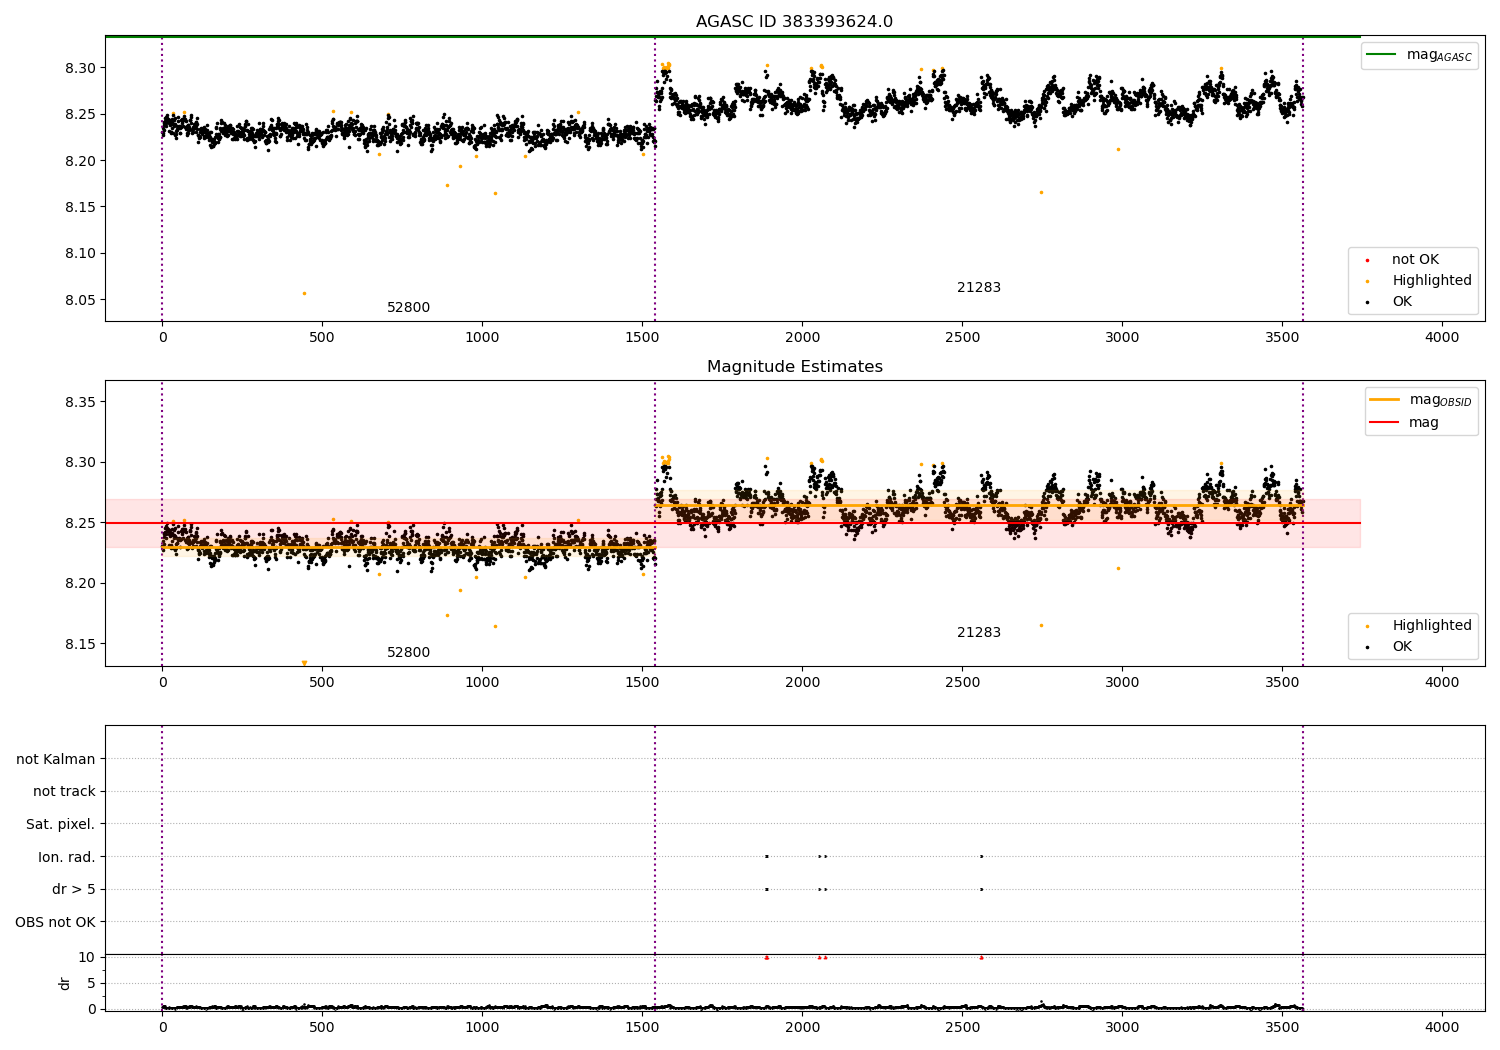Click the x-axis tick '3000' under the bottom plot

click(x=1122, y=1027)
